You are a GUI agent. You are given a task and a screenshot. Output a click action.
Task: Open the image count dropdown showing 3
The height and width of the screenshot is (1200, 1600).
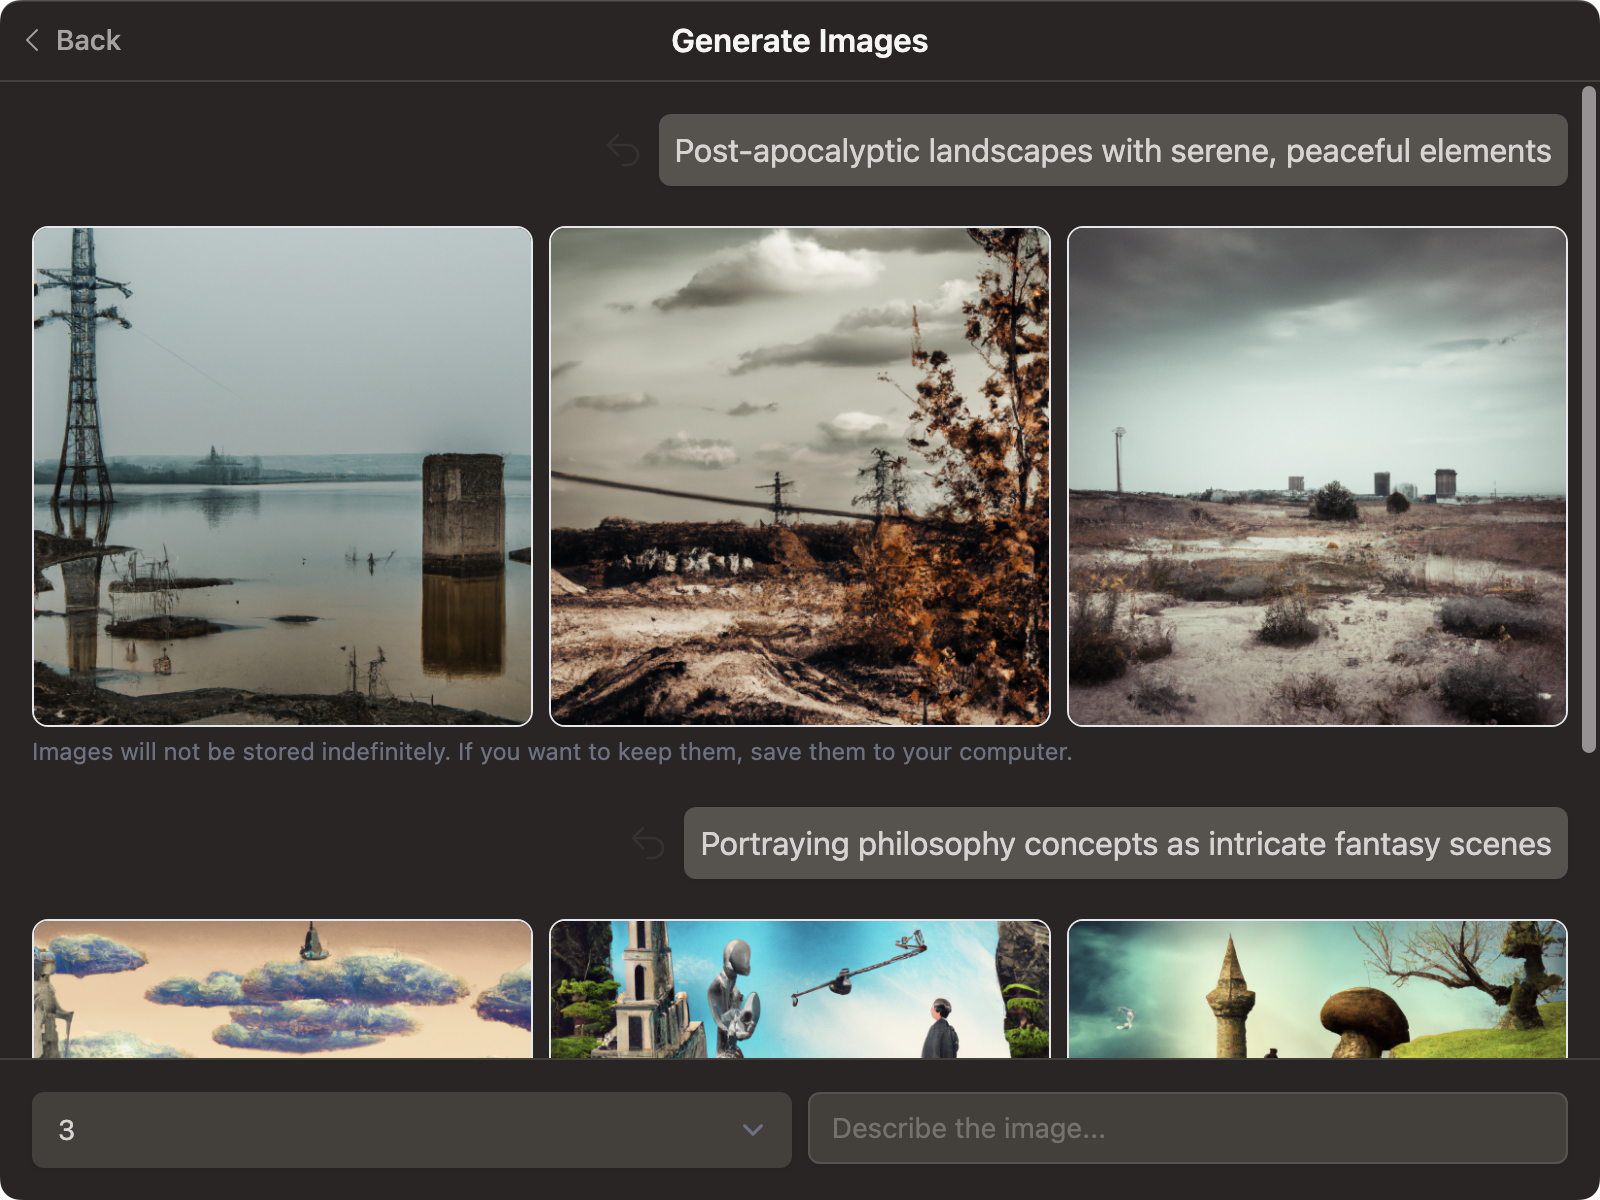(x=412, y=1130)
